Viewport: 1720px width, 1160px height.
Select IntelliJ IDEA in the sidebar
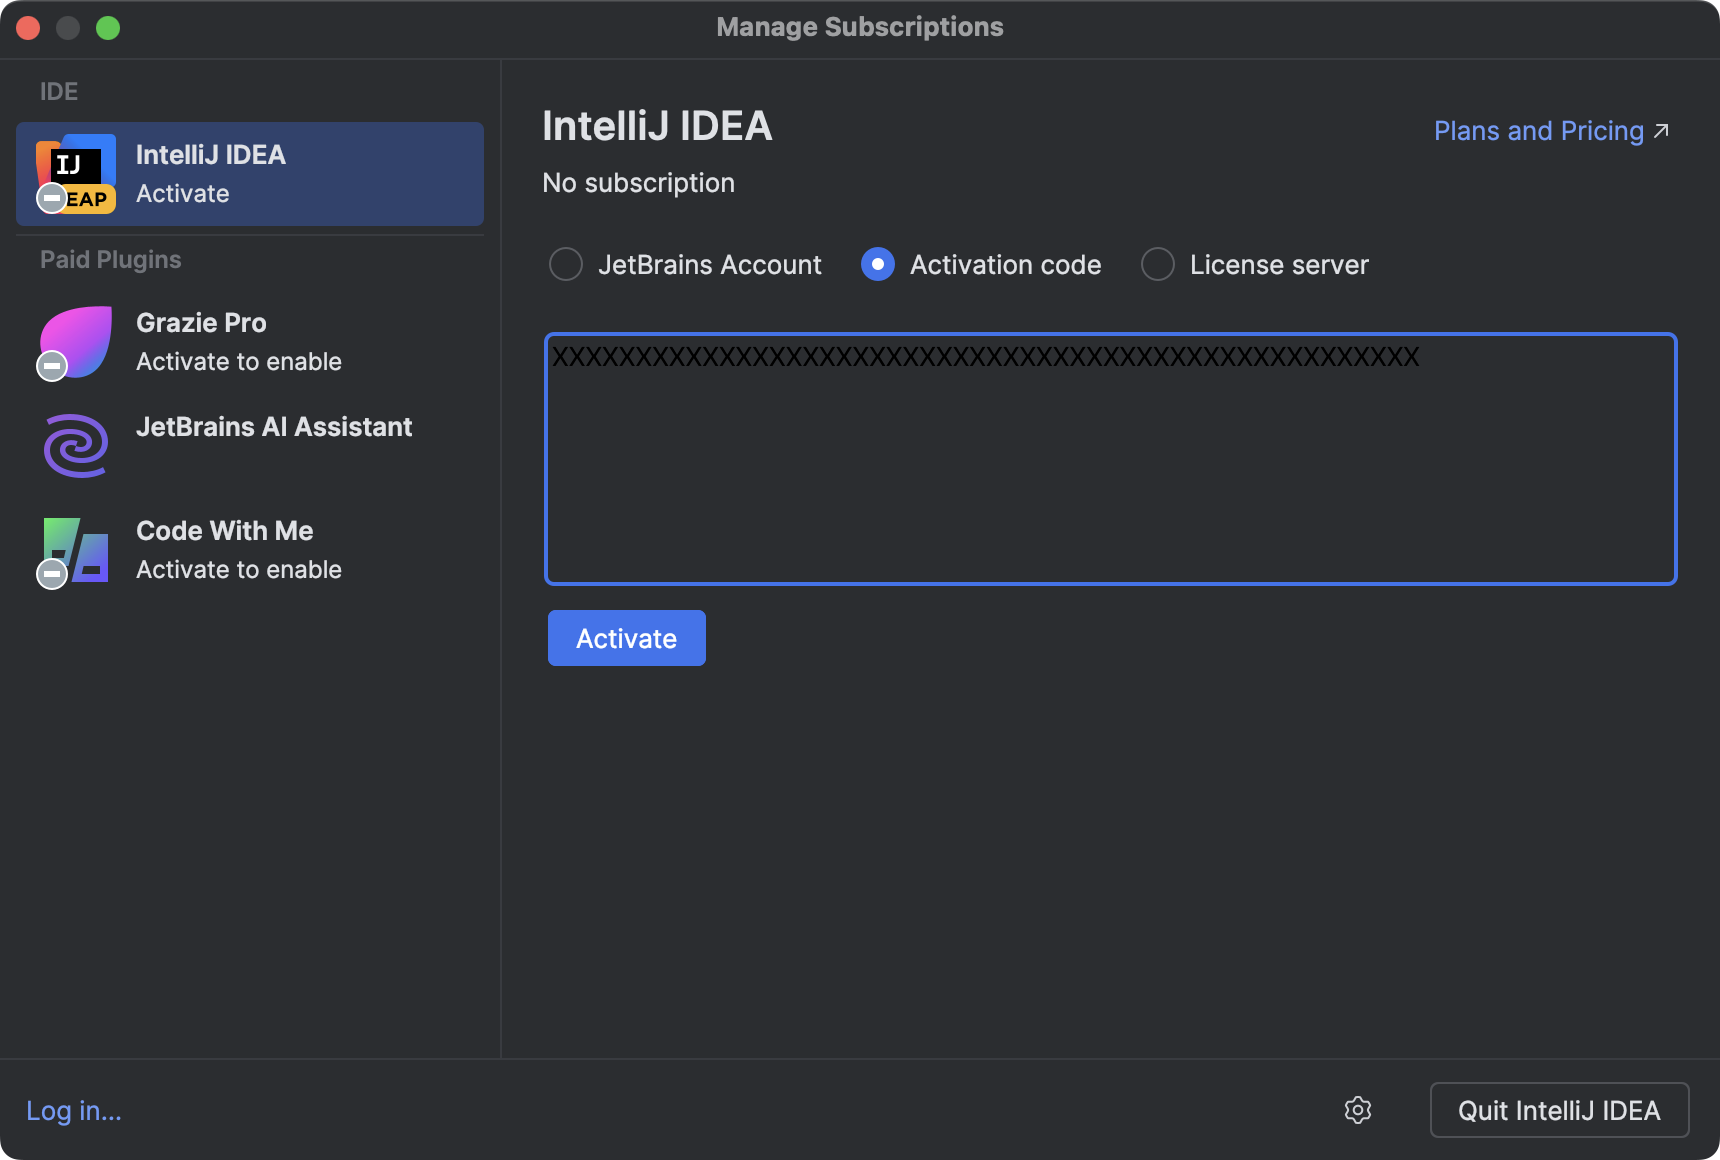[x=248, y=174]
